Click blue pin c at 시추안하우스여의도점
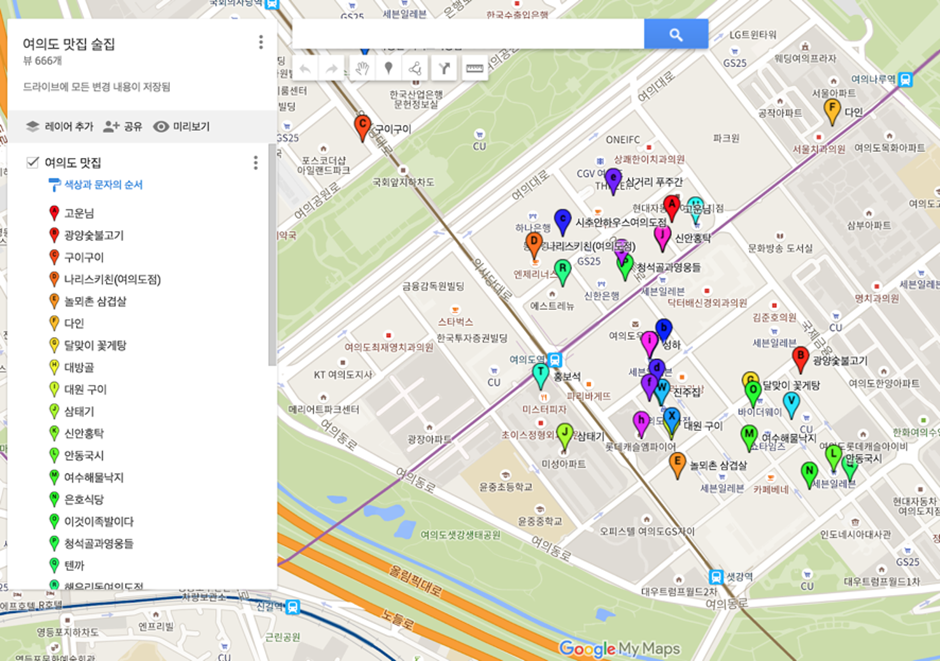 pyautogui.click(x=562, y=221)
